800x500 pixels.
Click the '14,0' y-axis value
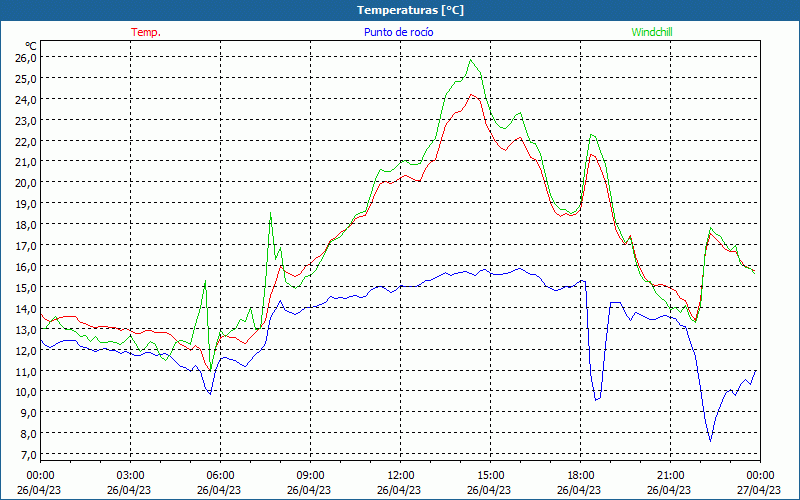pyautogui.click(x=26, y=308)
